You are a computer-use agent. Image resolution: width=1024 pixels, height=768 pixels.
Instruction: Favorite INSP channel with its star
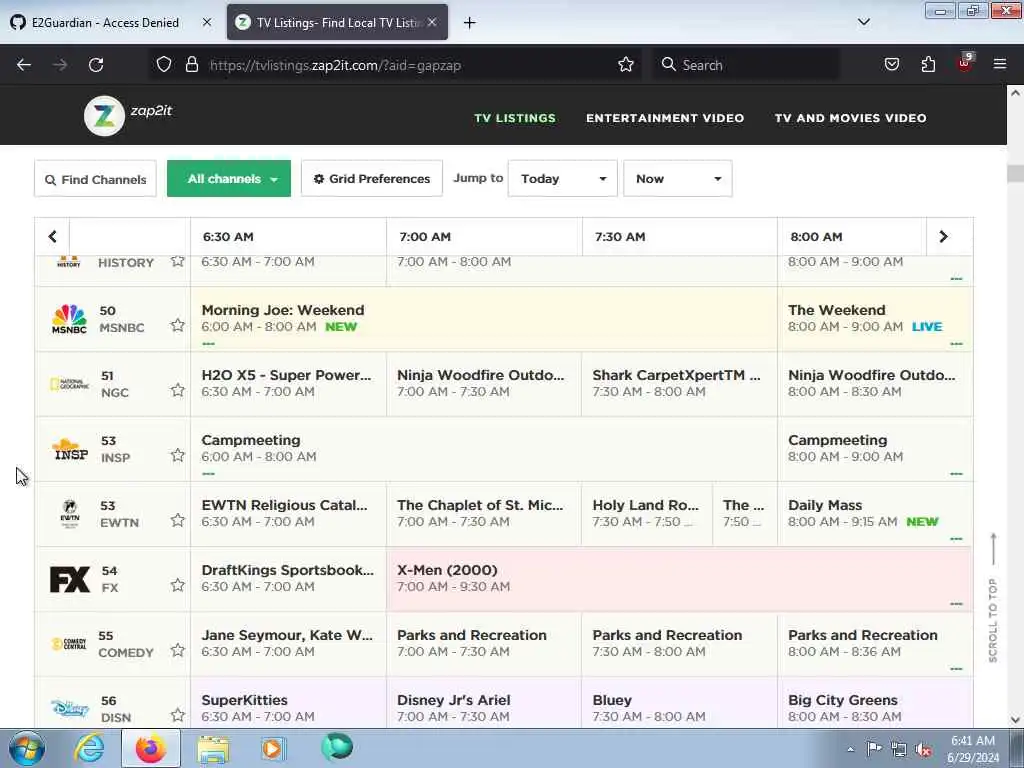pos(178,455)
